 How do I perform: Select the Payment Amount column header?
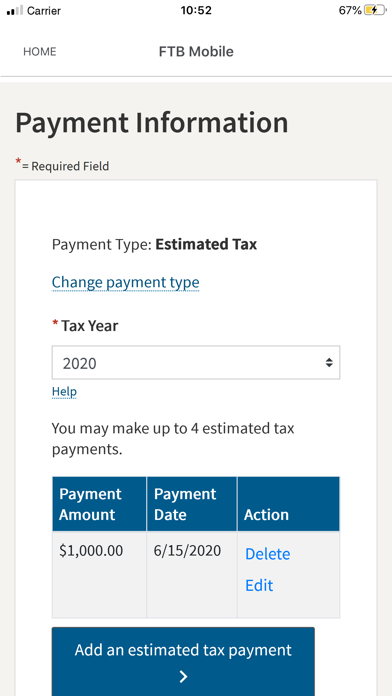point(99,504)
